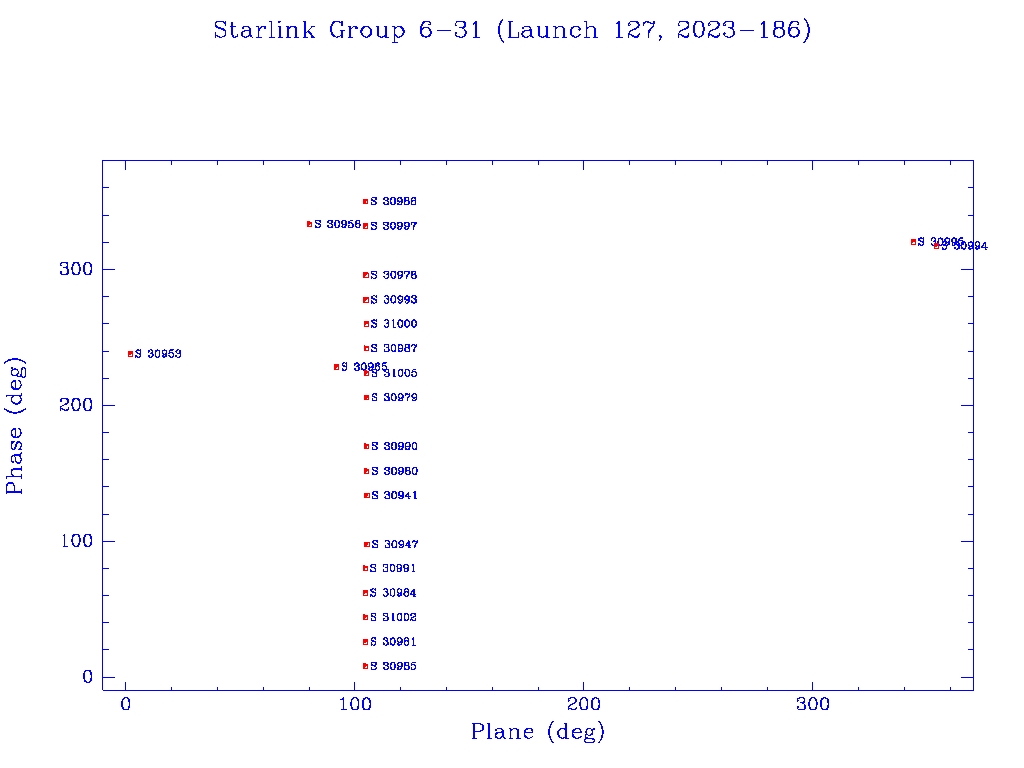1024x768 pixels.
Task: Click the x-axis tick label 300
Action: [812, 704]
